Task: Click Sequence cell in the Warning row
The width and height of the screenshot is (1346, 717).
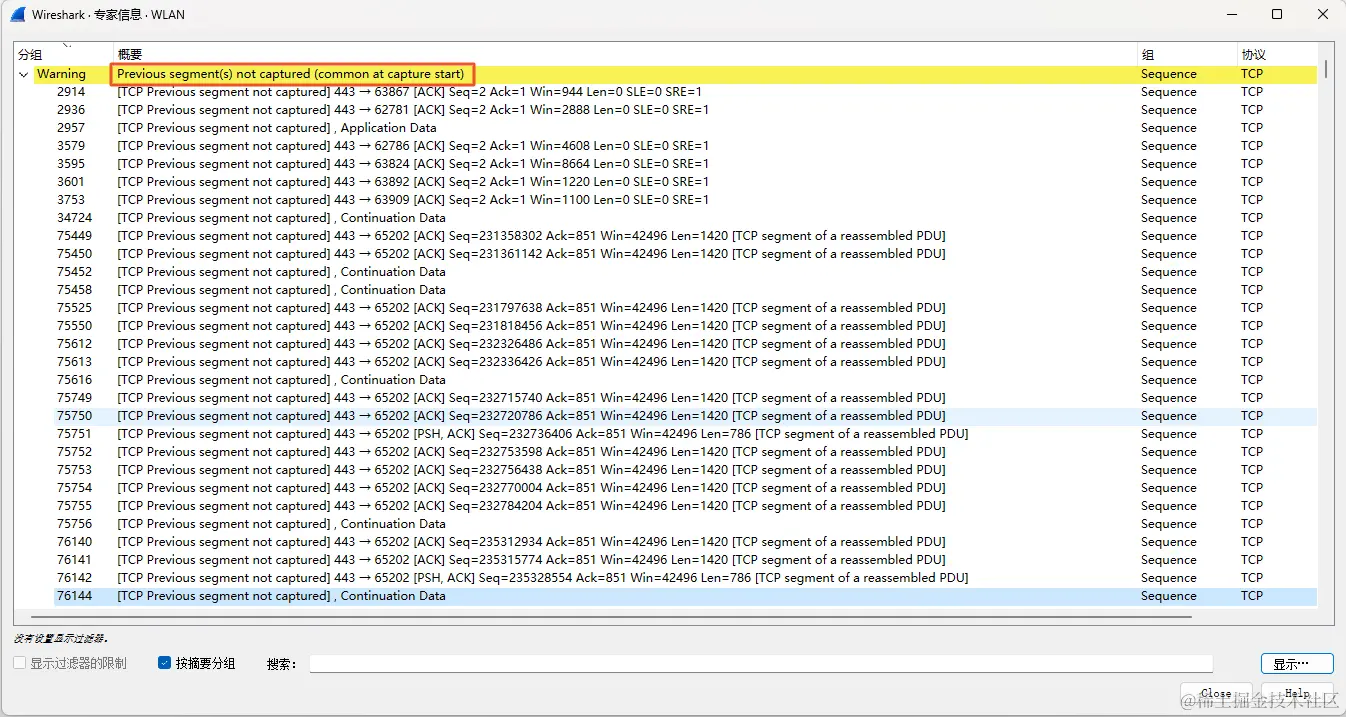Action: (1169, 74)
